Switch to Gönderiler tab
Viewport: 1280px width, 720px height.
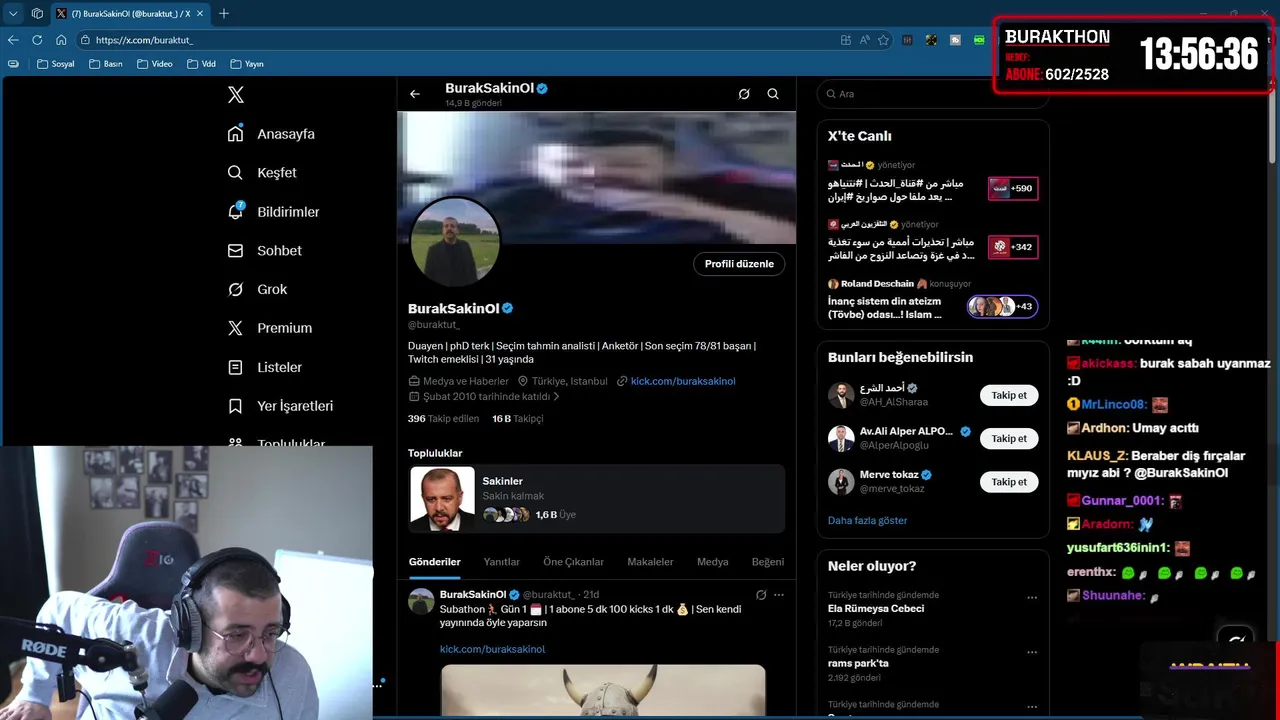point(435,562)
